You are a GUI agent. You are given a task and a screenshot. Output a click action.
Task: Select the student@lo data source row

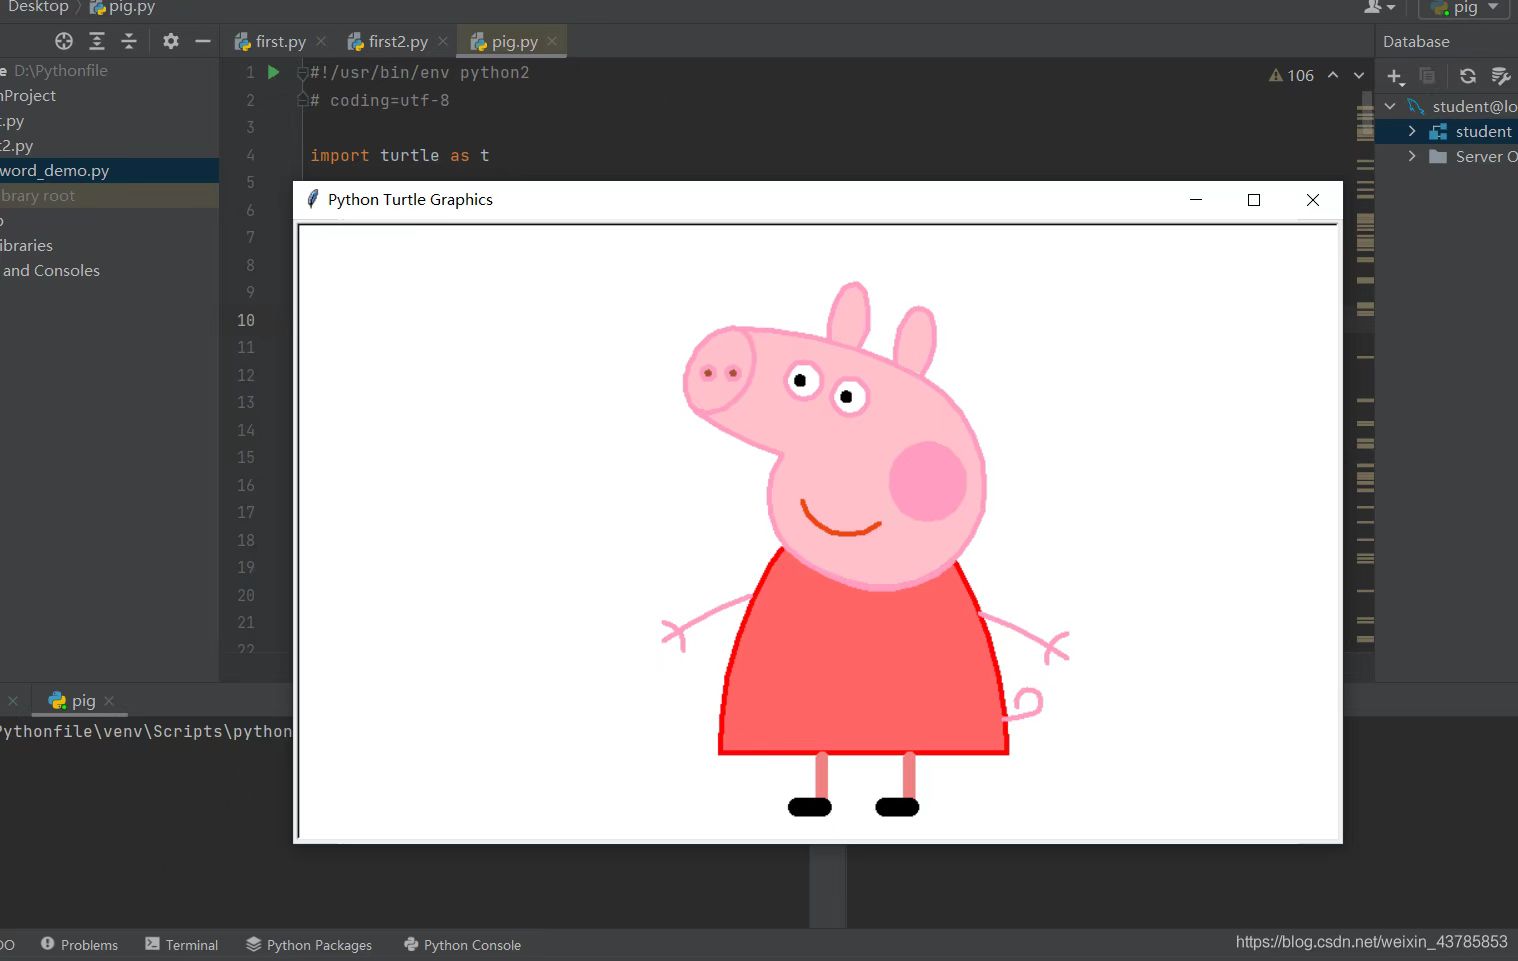pyautogui.click(x=1447, y=106)
